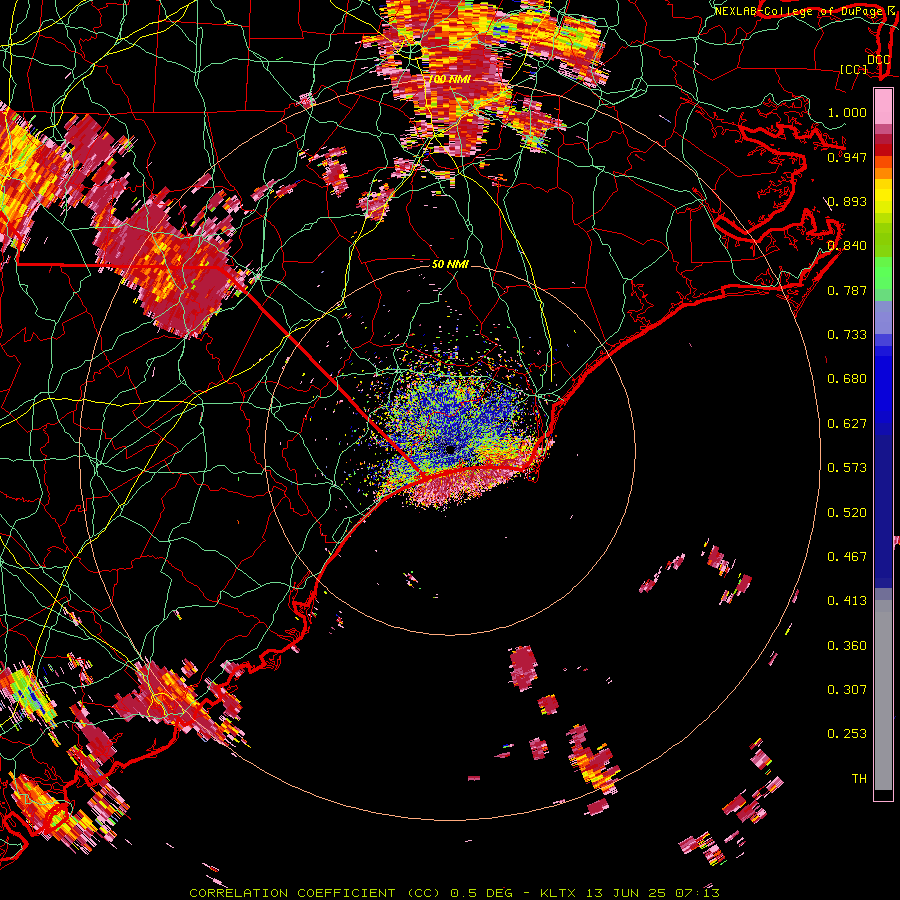Select the 0.413 scale value
The height and width of the screenshot is (900, 900).
pos(847,601)
